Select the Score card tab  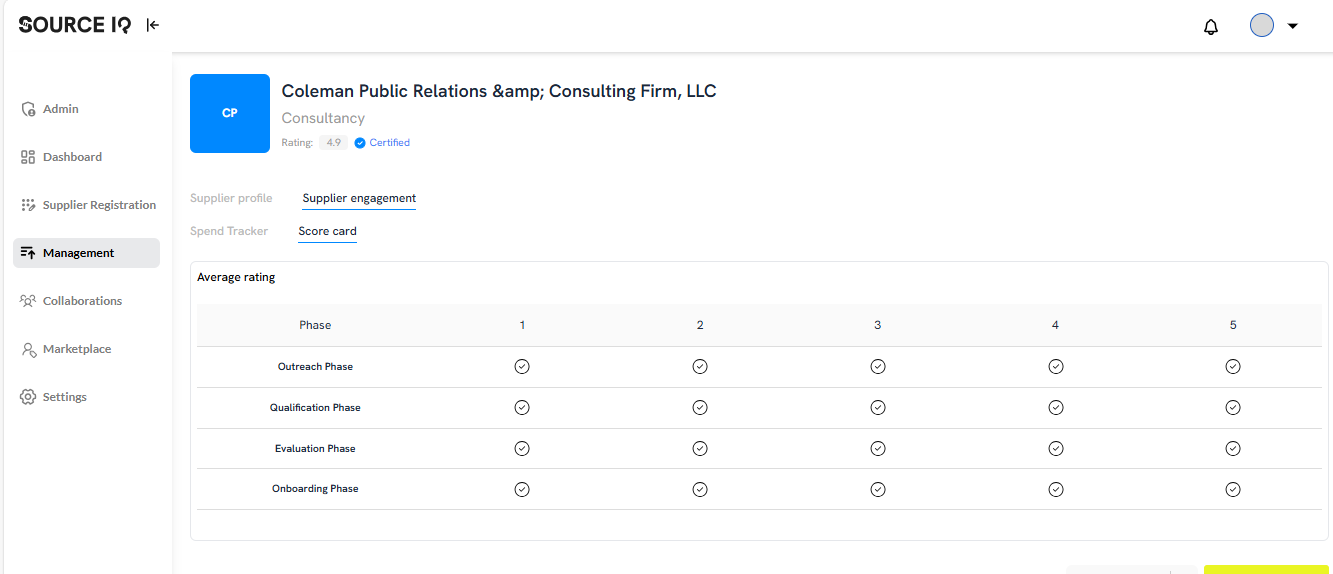click(327, 231)
